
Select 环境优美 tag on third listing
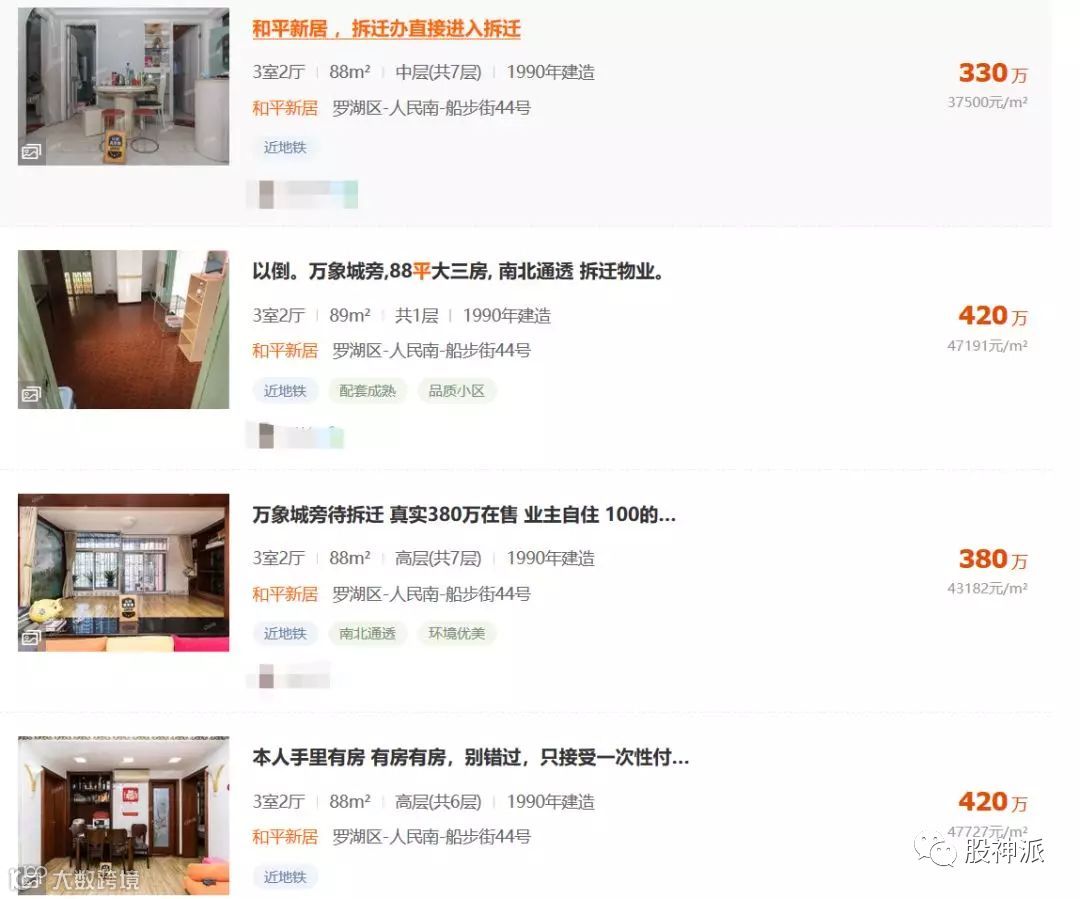457,634
